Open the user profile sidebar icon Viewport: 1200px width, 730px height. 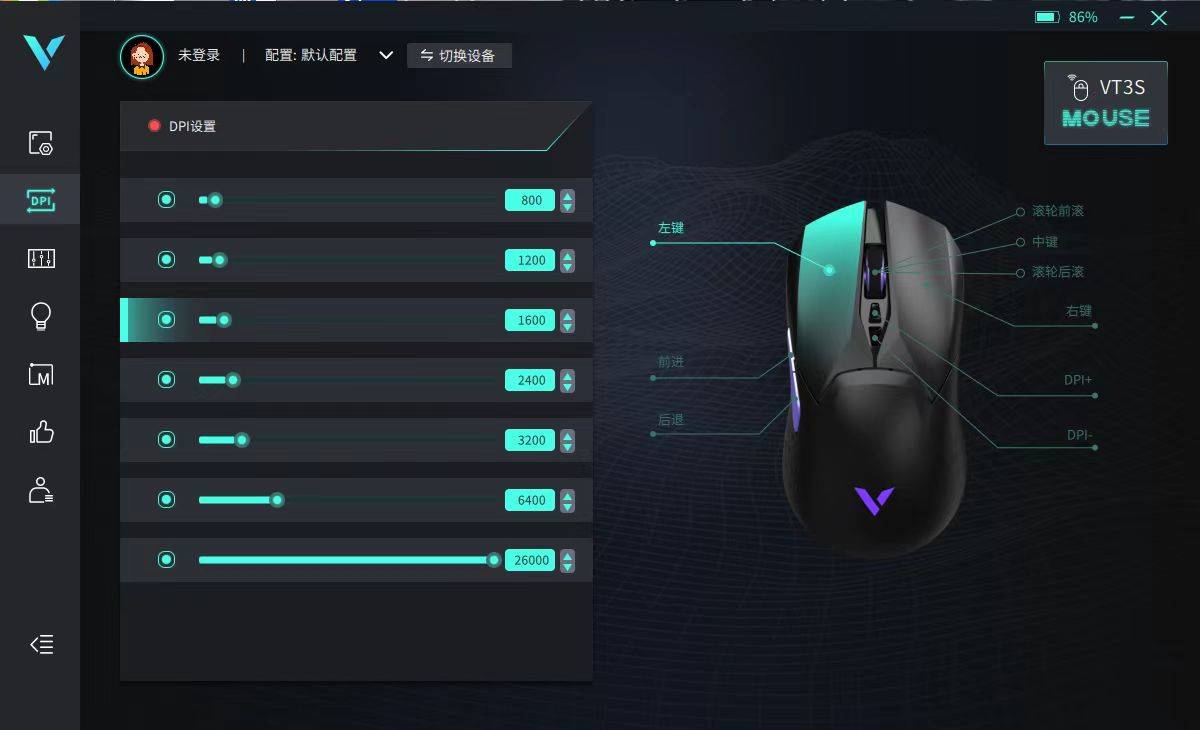pos(41,490)
